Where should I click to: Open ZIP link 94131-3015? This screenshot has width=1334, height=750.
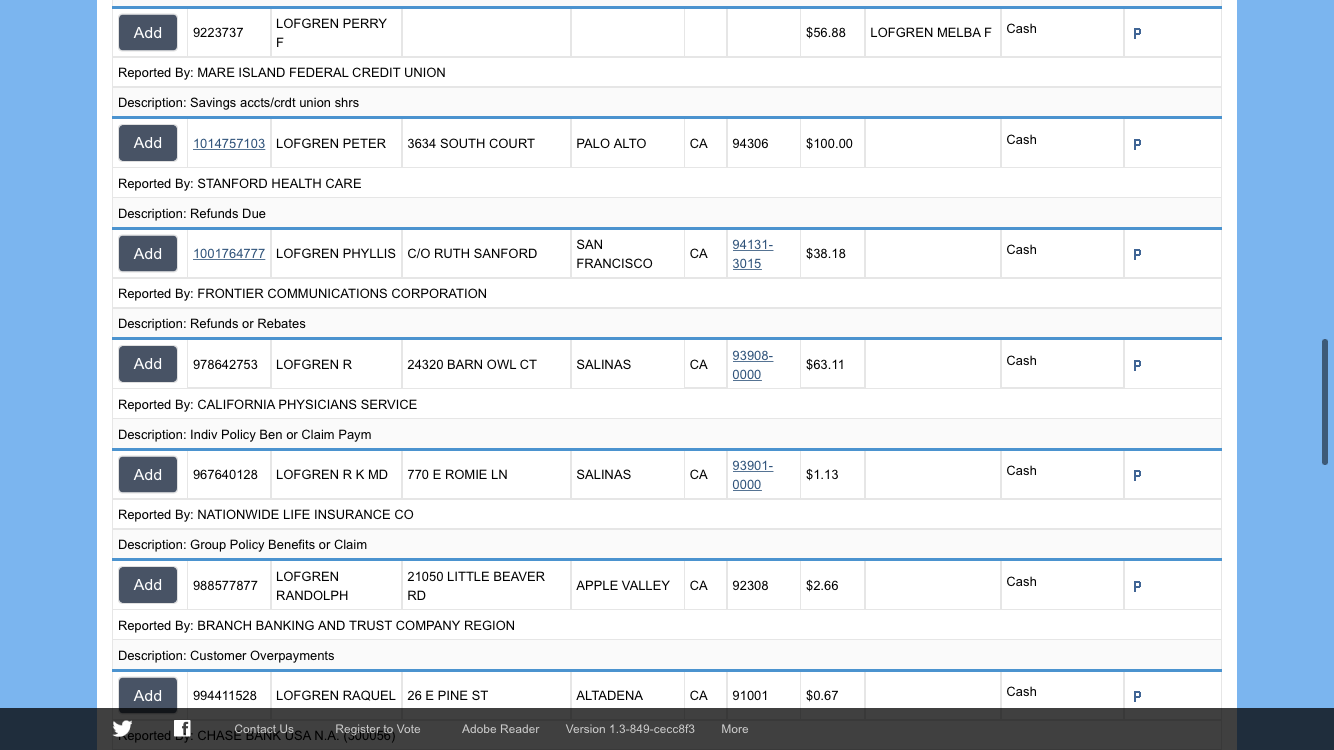[752, 254]
